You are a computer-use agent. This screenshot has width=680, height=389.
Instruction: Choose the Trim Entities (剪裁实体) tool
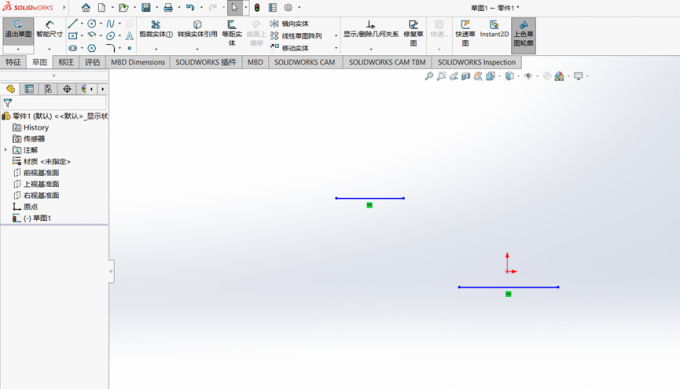tap(156, 29)
